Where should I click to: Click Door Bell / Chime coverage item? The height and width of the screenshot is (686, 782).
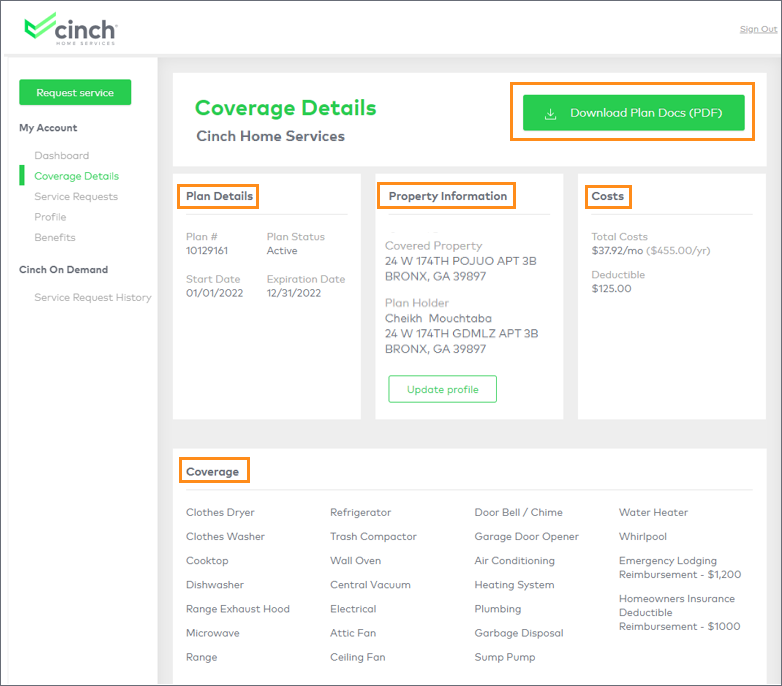[x=519, y=512]
